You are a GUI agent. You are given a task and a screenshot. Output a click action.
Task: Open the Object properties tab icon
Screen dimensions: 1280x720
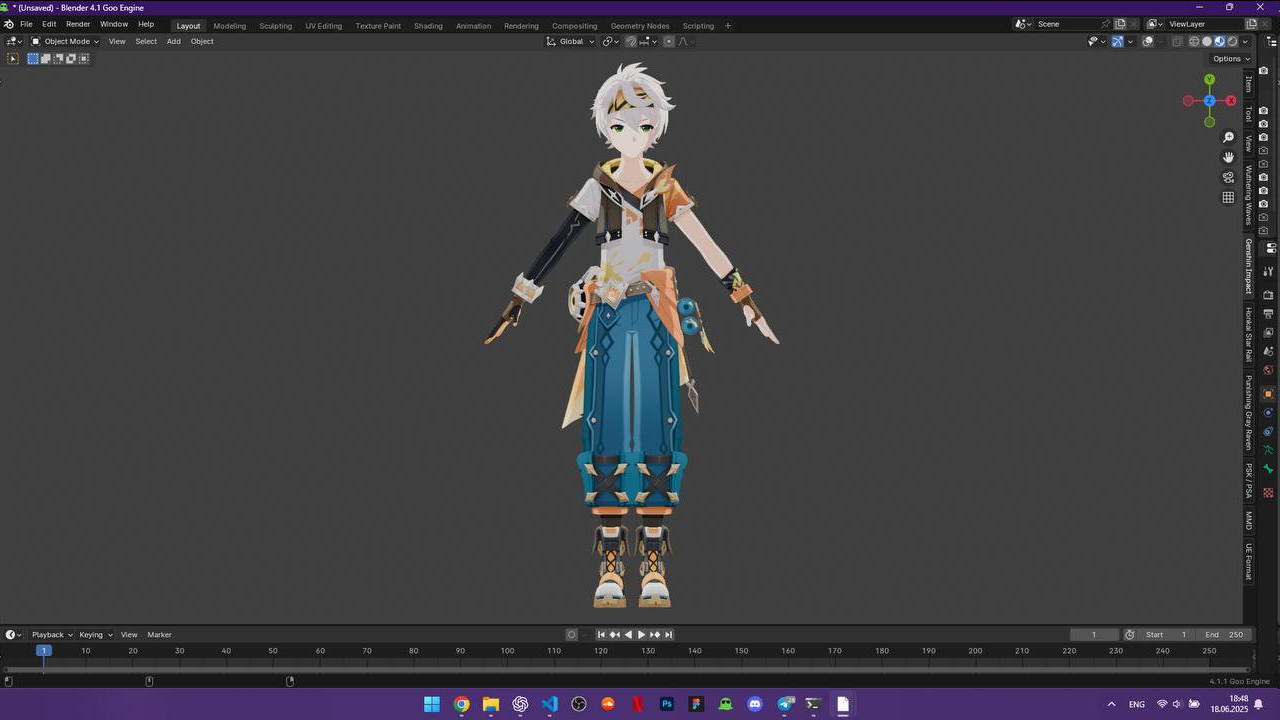pos(1268,394)
